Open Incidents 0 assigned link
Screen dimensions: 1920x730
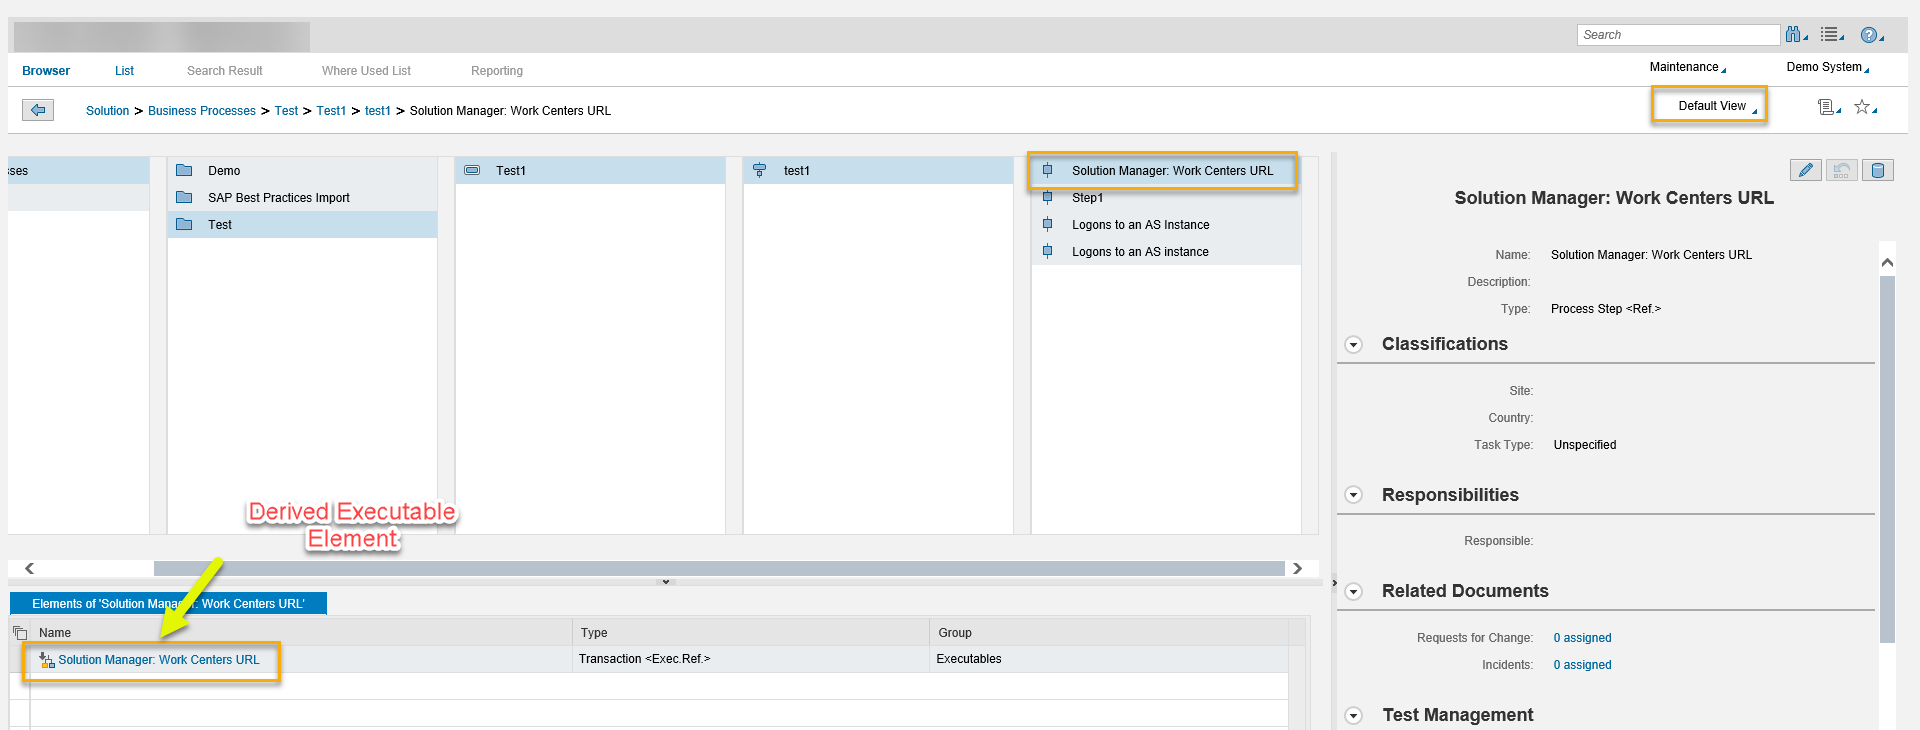(1582, 665)
